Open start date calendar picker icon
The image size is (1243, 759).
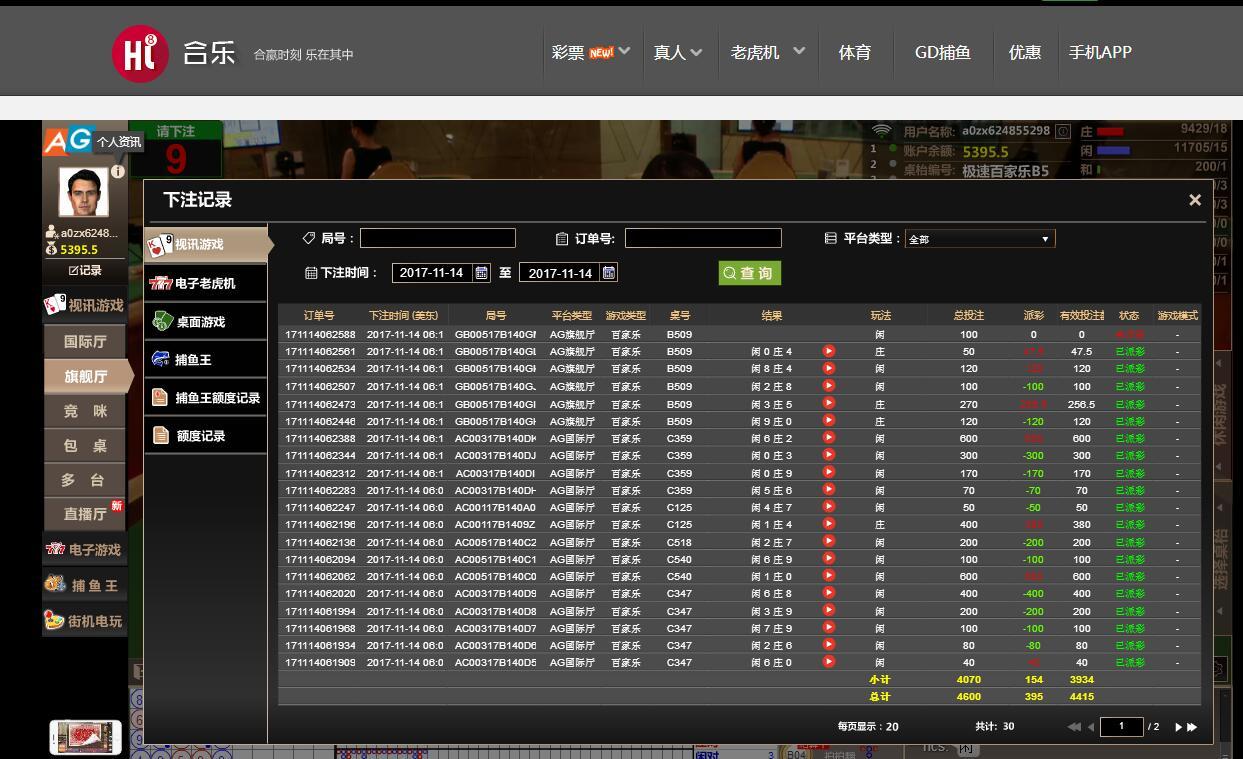tap(482, 273)
